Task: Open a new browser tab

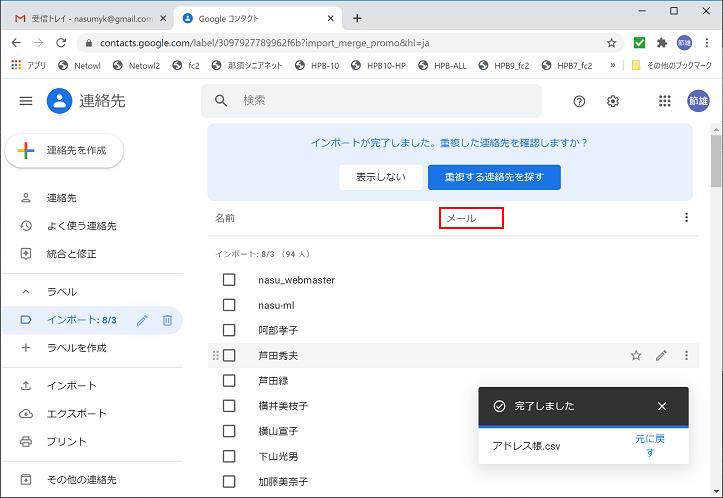Action: click(x=357, y=18)
